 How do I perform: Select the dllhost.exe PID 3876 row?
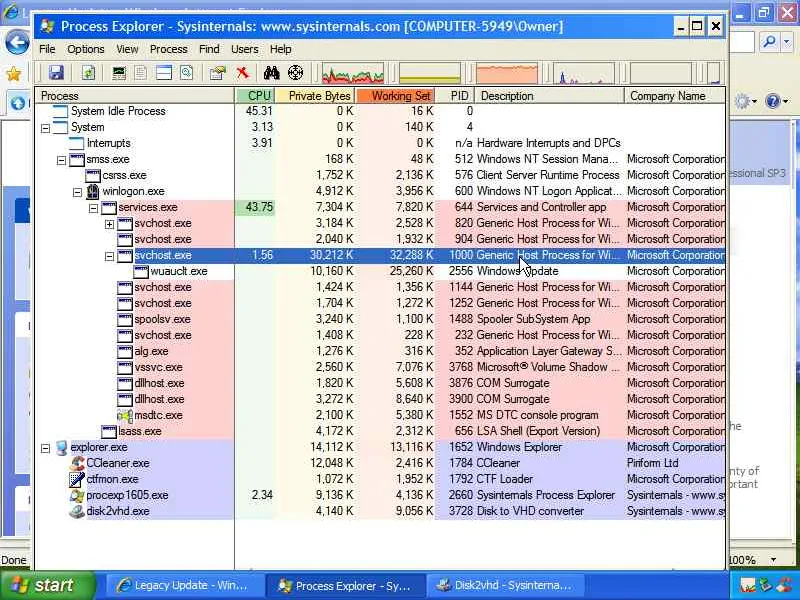pos(380,383)
